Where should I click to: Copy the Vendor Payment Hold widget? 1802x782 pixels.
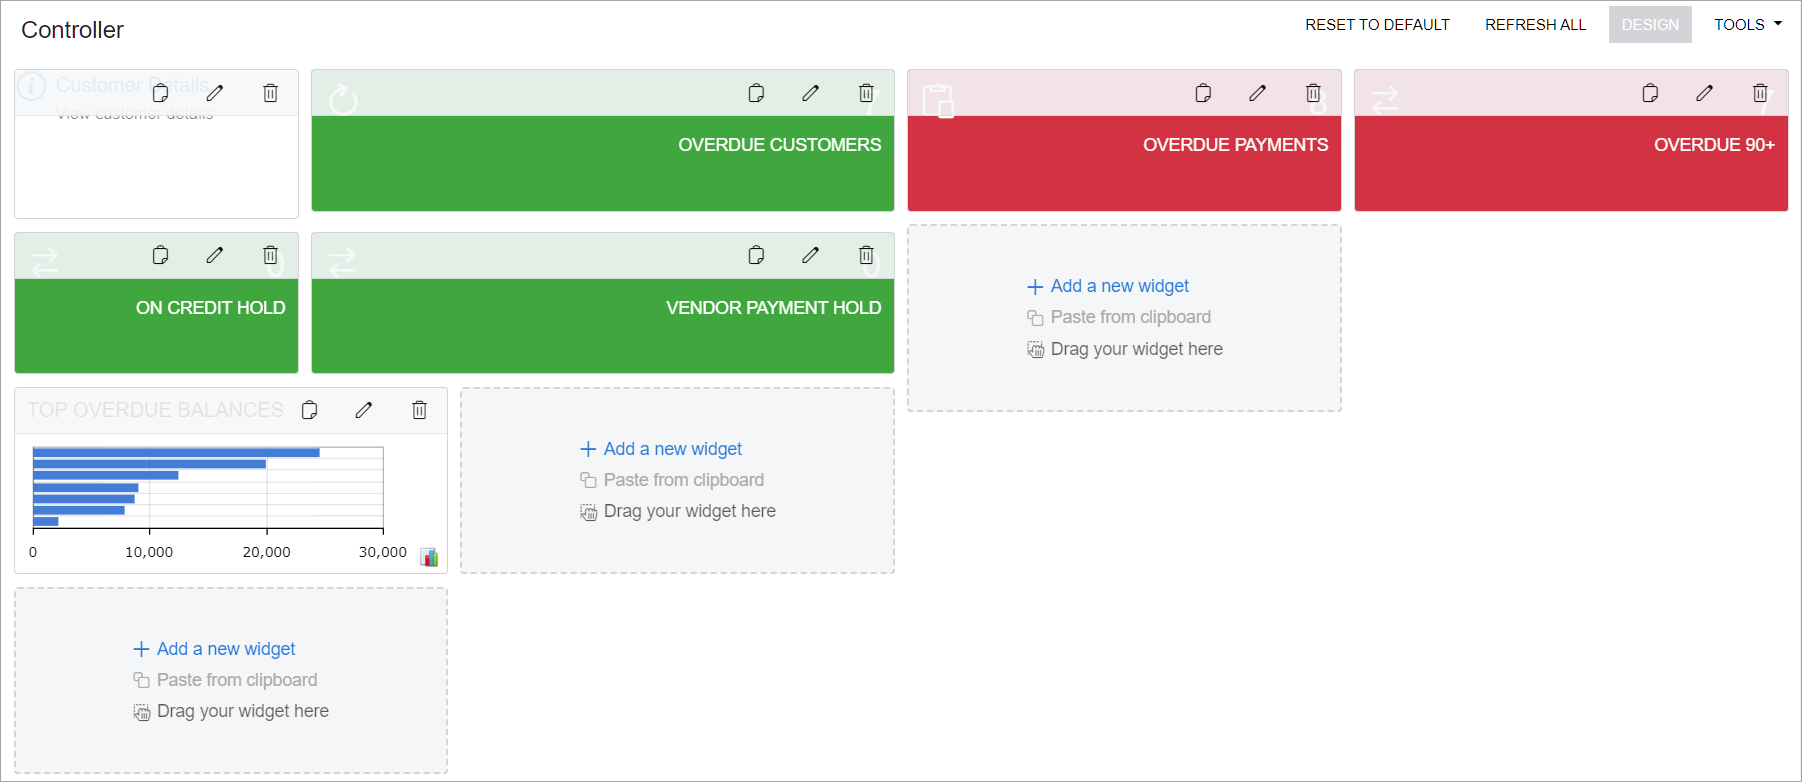click(x=756, y=255)
